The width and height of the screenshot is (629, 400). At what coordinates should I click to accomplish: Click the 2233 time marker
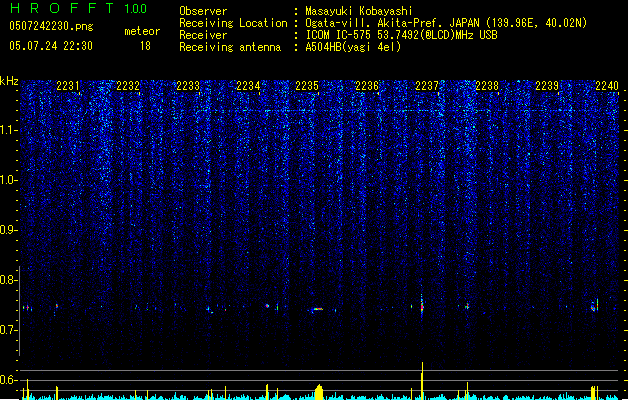(x=188, y=86)
